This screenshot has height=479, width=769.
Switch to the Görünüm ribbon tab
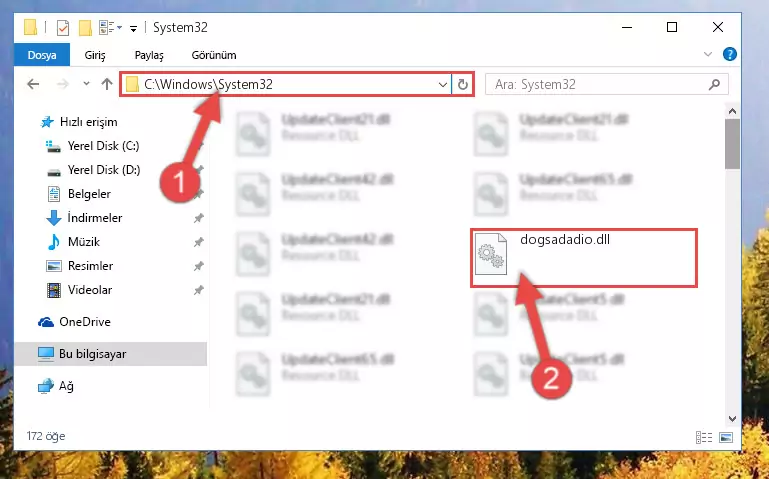coord(214,55)
